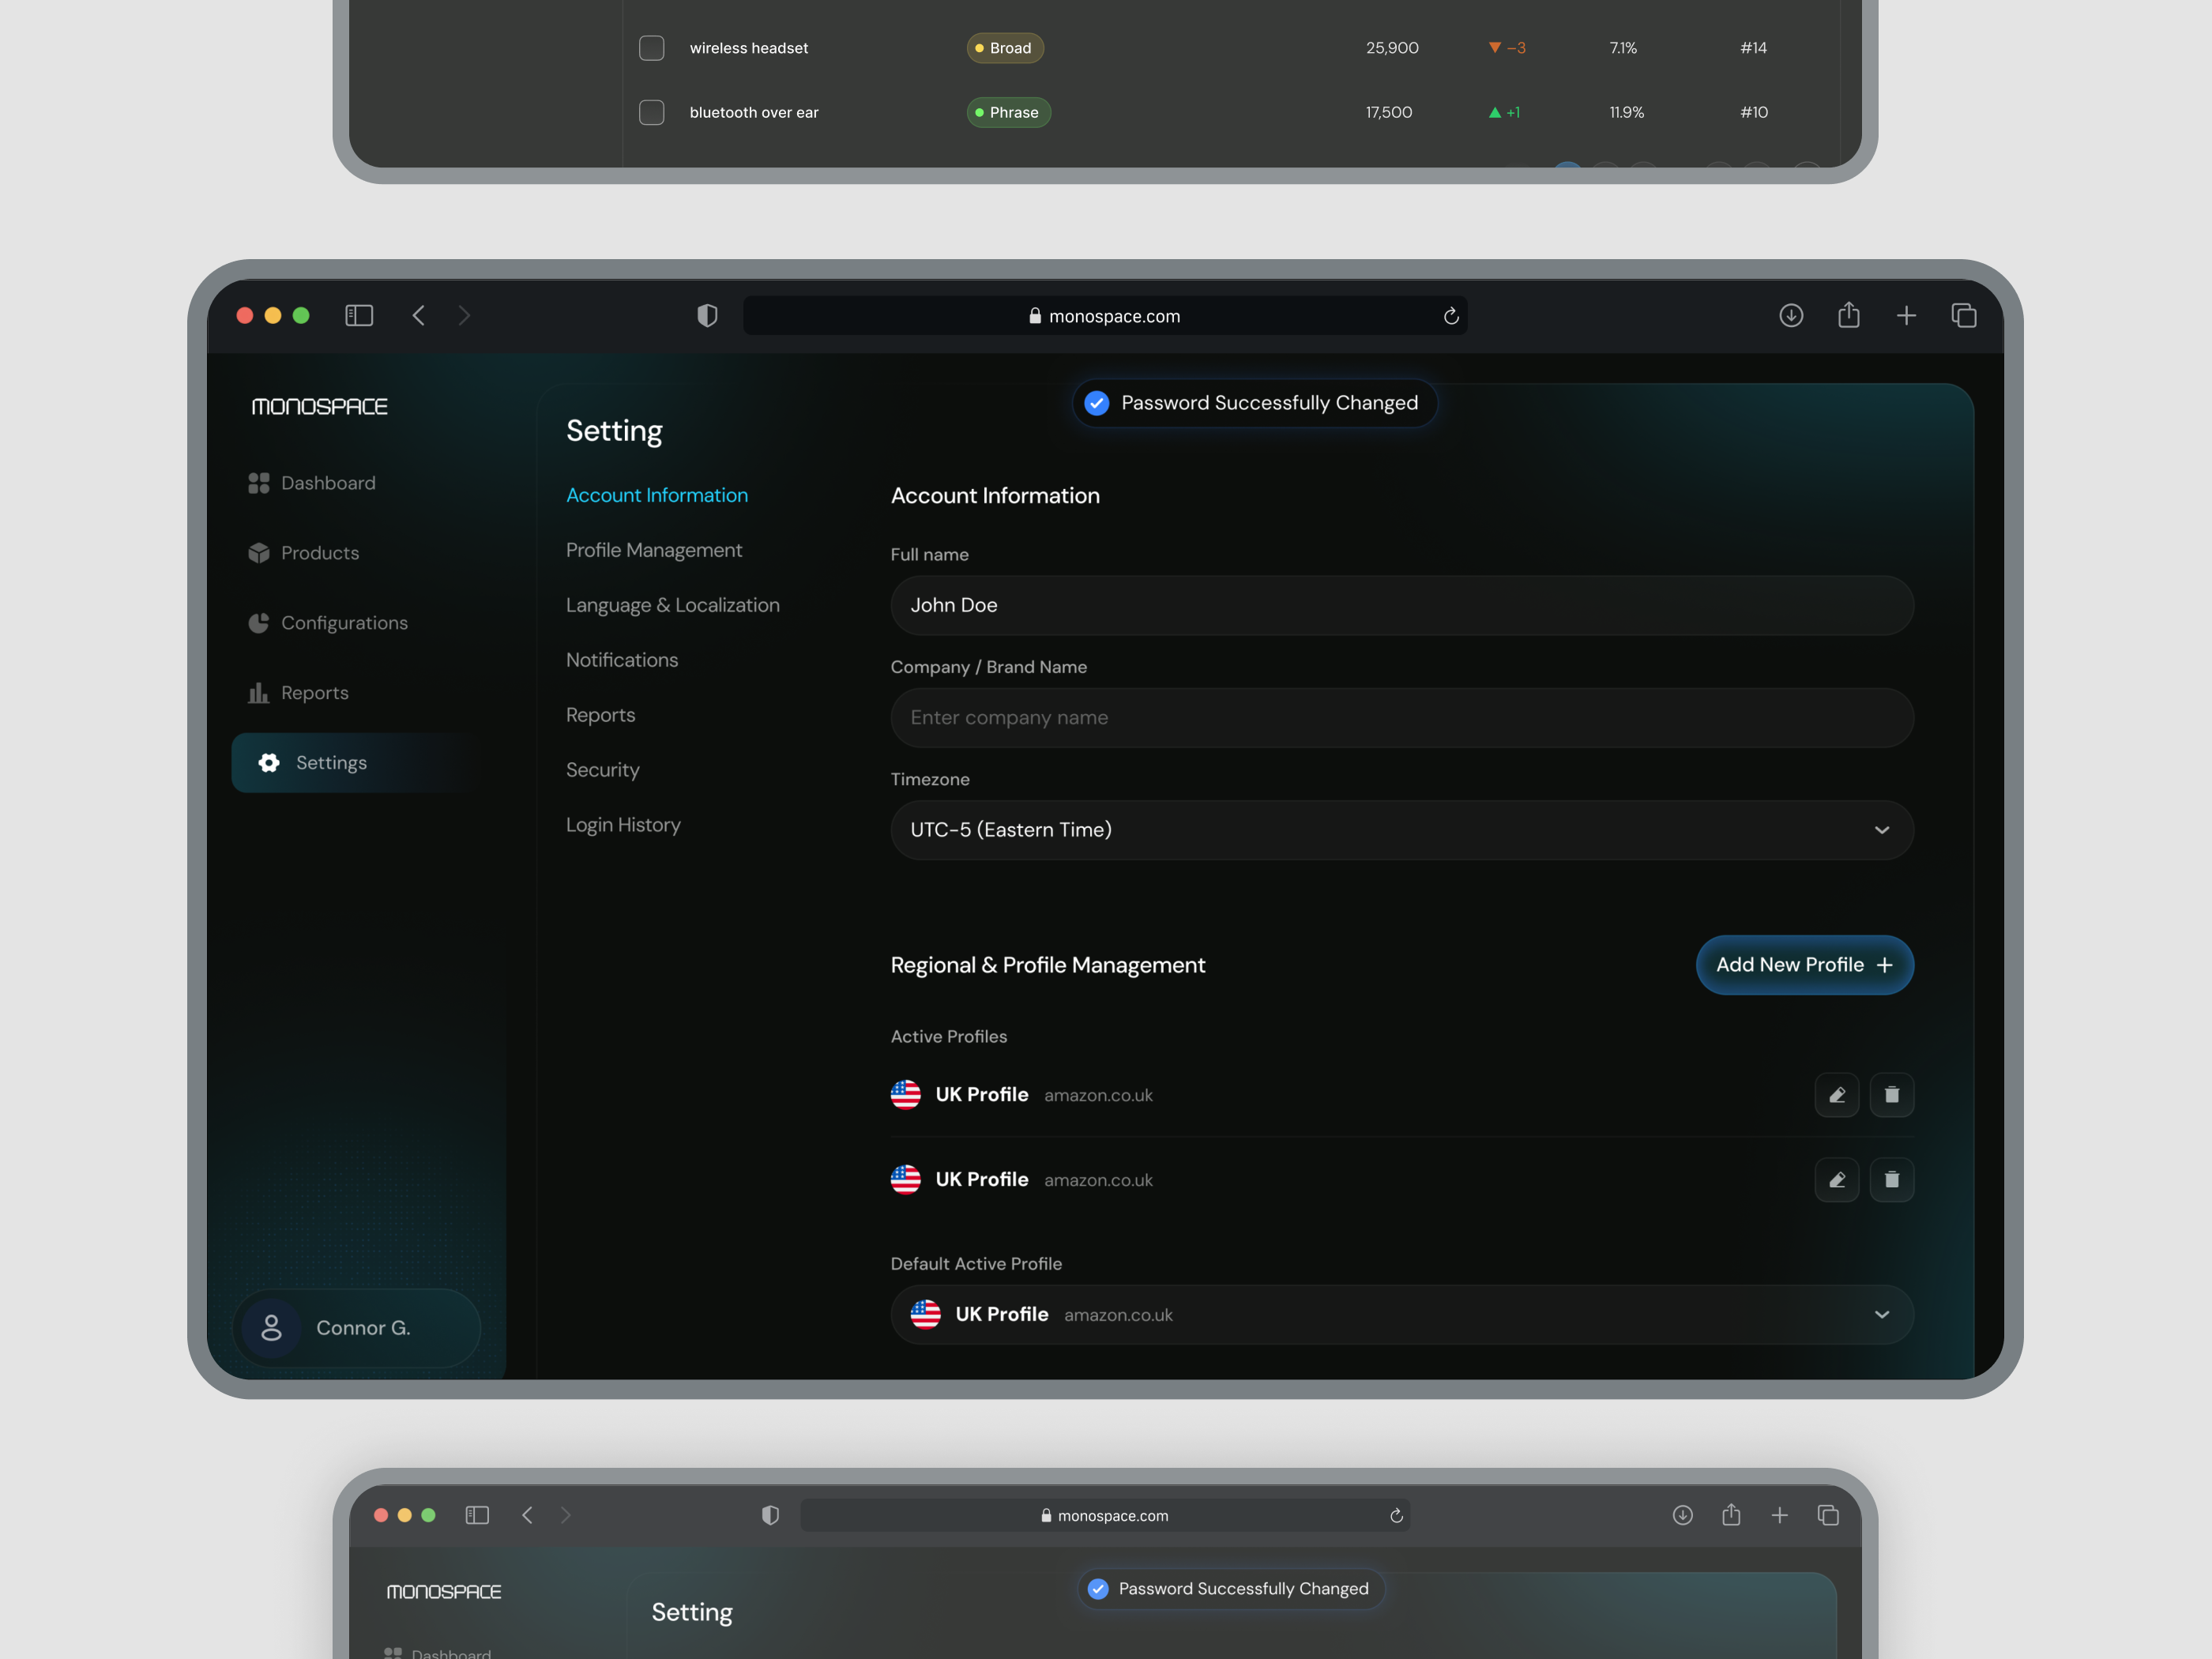The image size is (2212, 1659).
Task: Open the Default Active Profile dropdown
Action: click(x=1402, y=1315)
